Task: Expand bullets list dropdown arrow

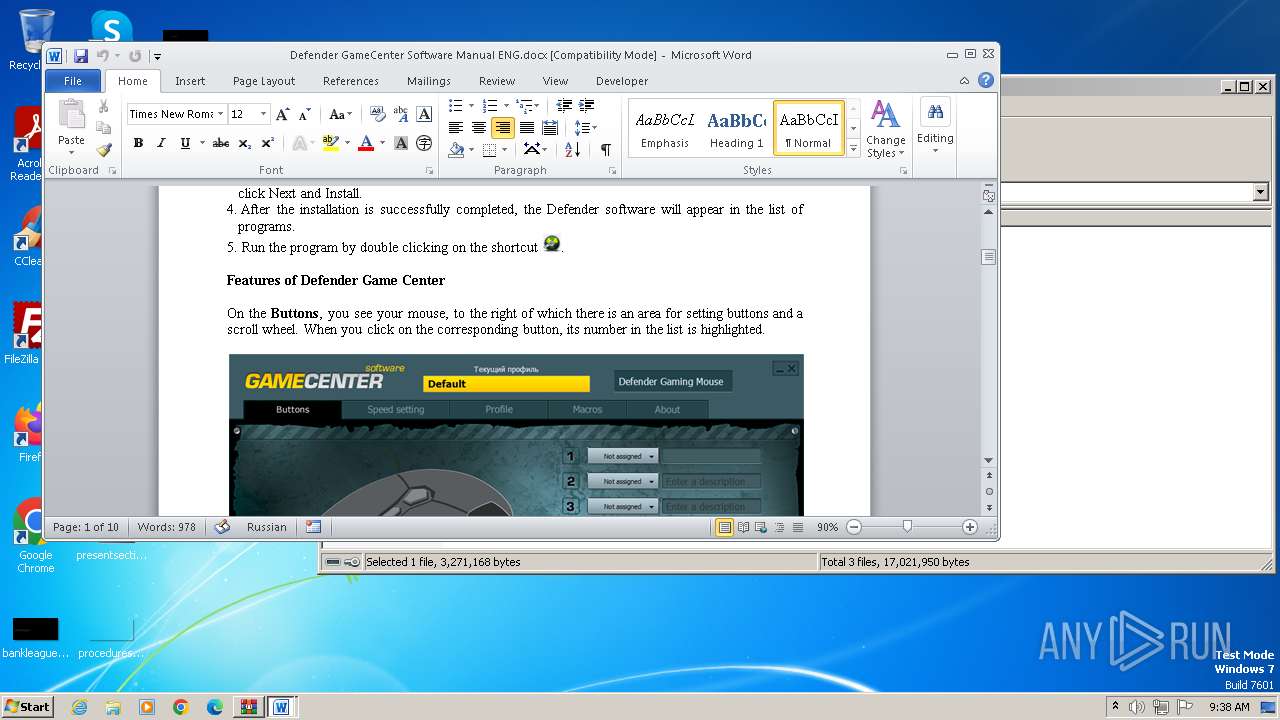Action: tap(472, 105)
